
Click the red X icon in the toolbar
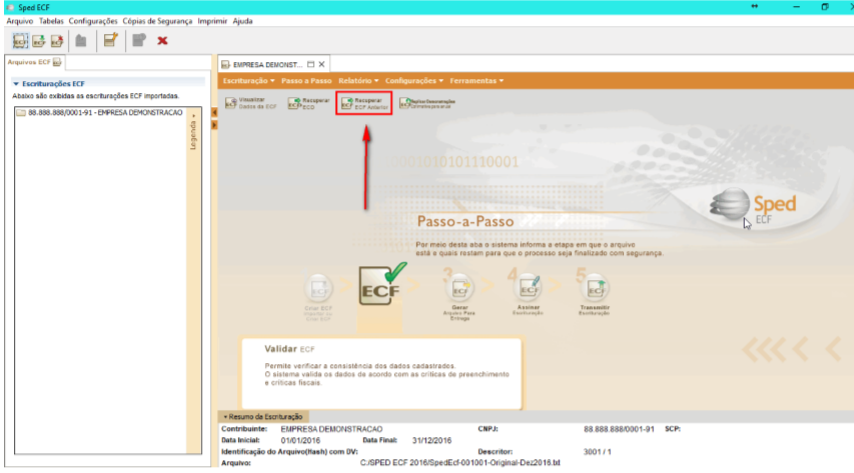tap(162, 41)
